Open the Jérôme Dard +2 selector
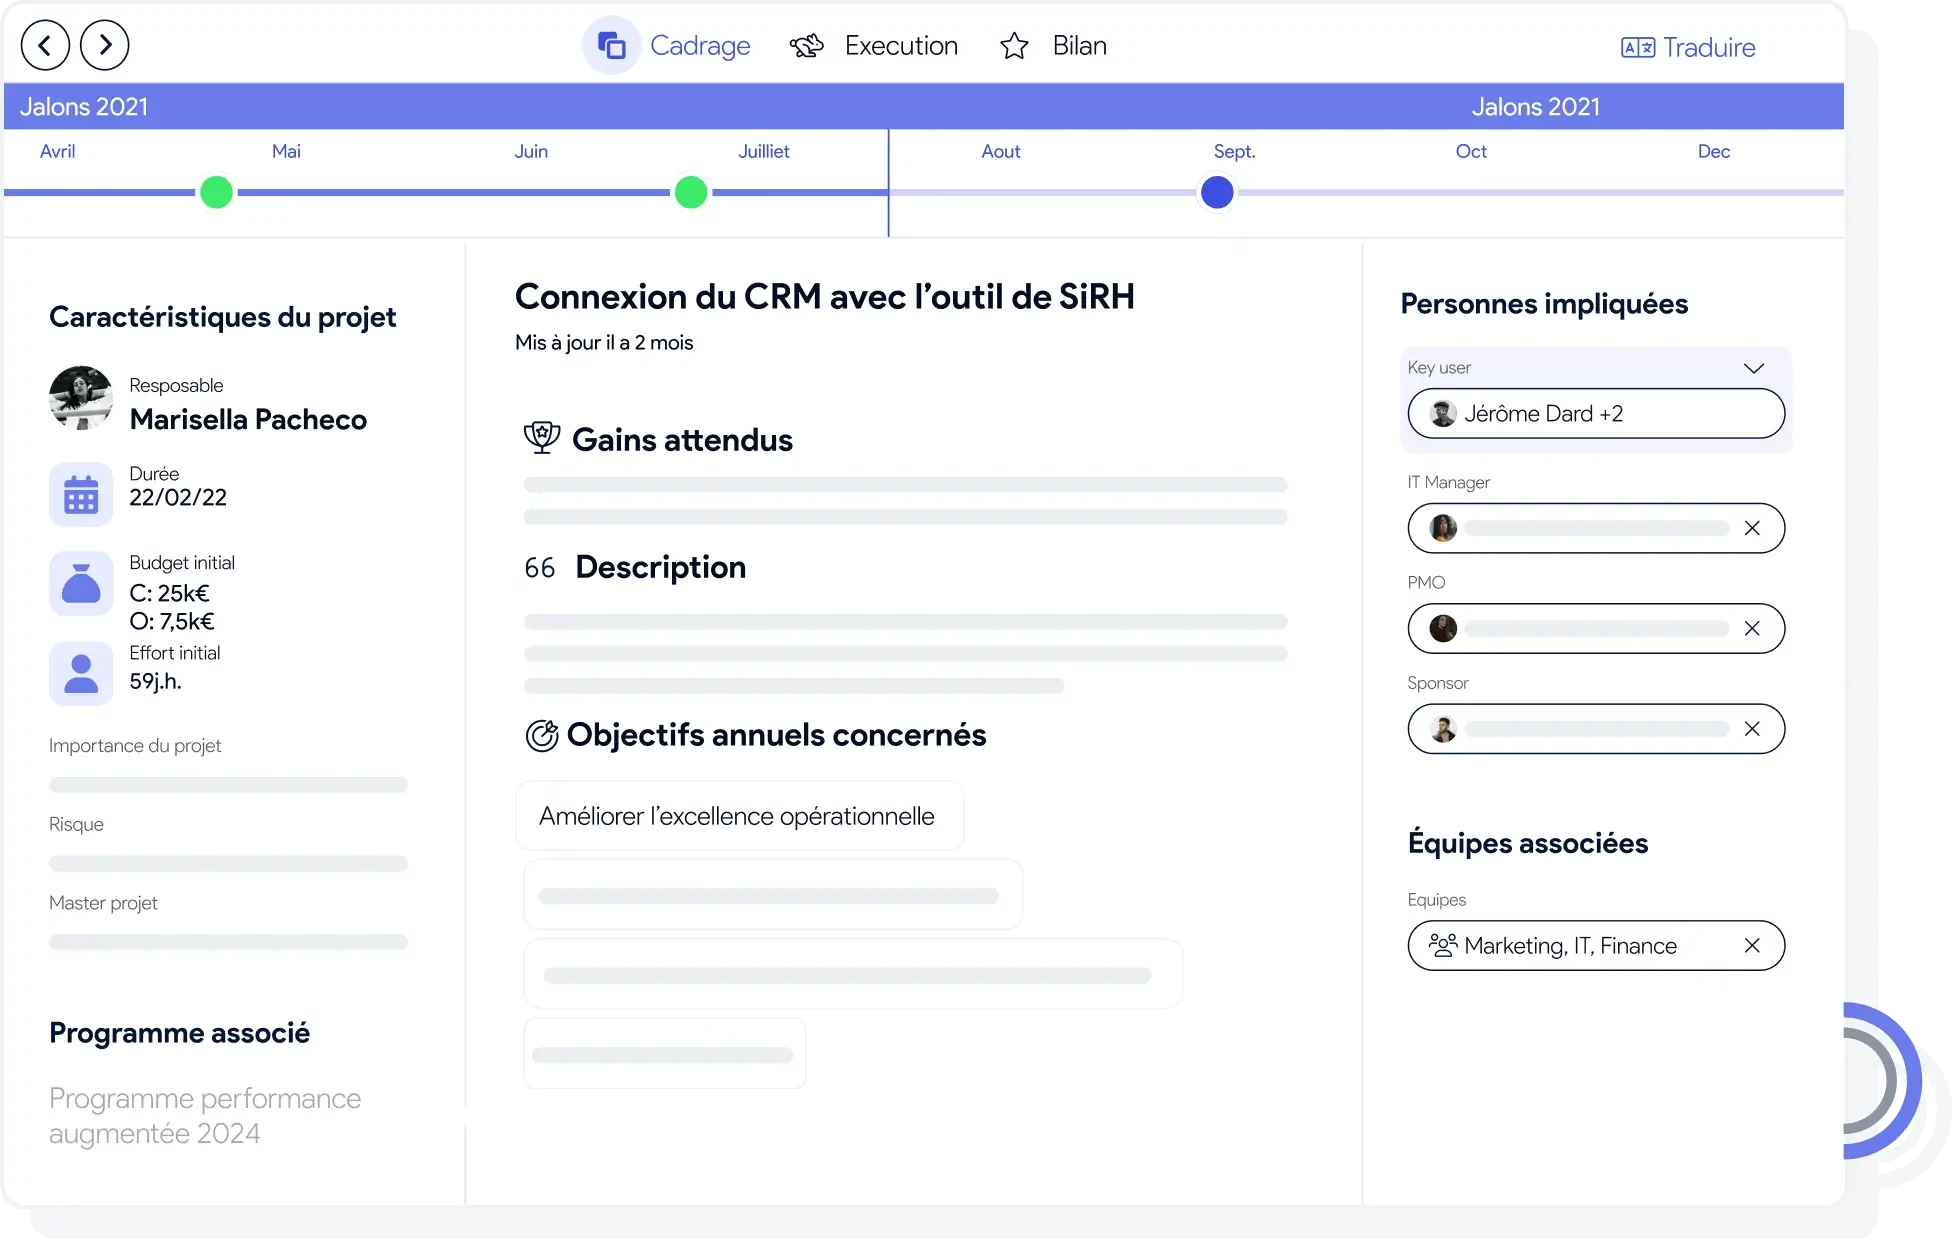The height and width of the screenshot is (1240, 1953). pyautogui.click(x=1596, y=414)
